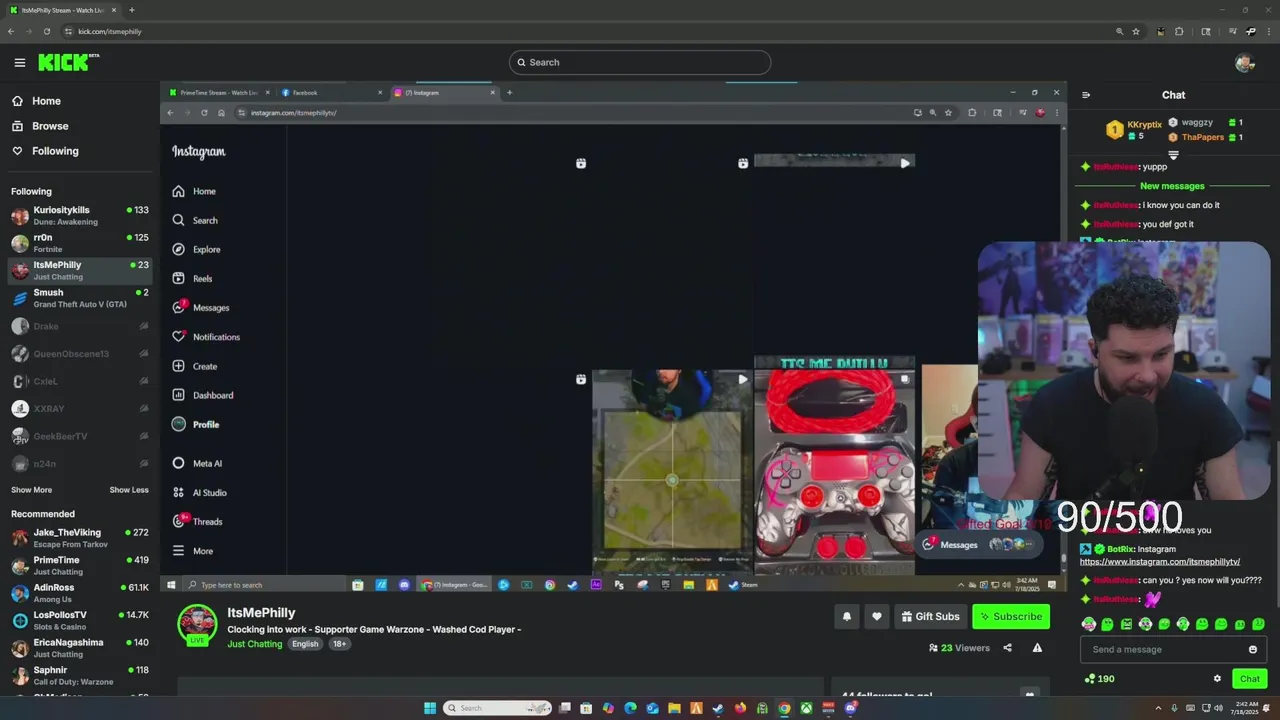Image resolution: width=1280 pixels, height=720 pixels.
Task: Open Discord from the taskbar
Action: click(x=850, y=708)
